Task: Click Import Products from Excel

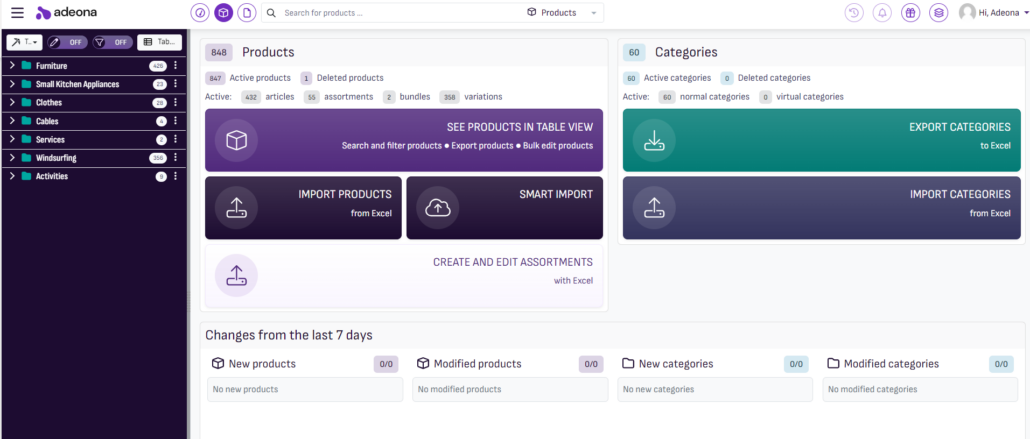Action: click(303, 208)
